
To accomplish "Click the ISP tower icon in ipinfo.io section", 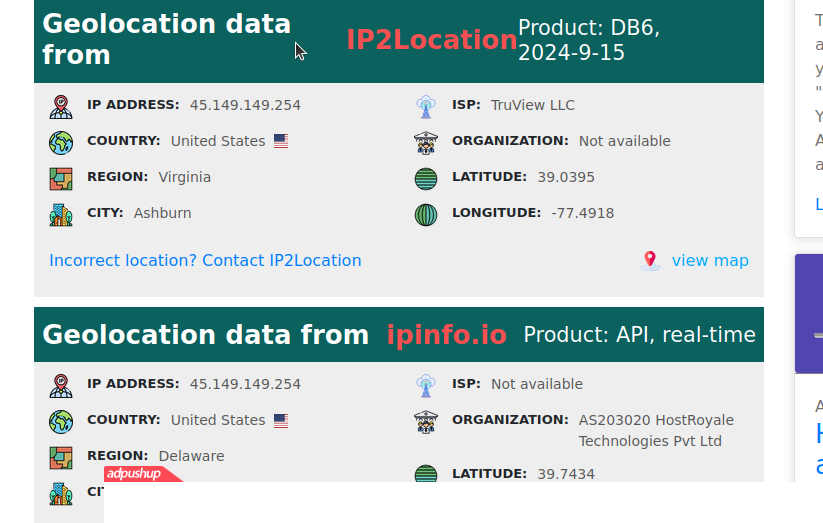I will 426,385.
